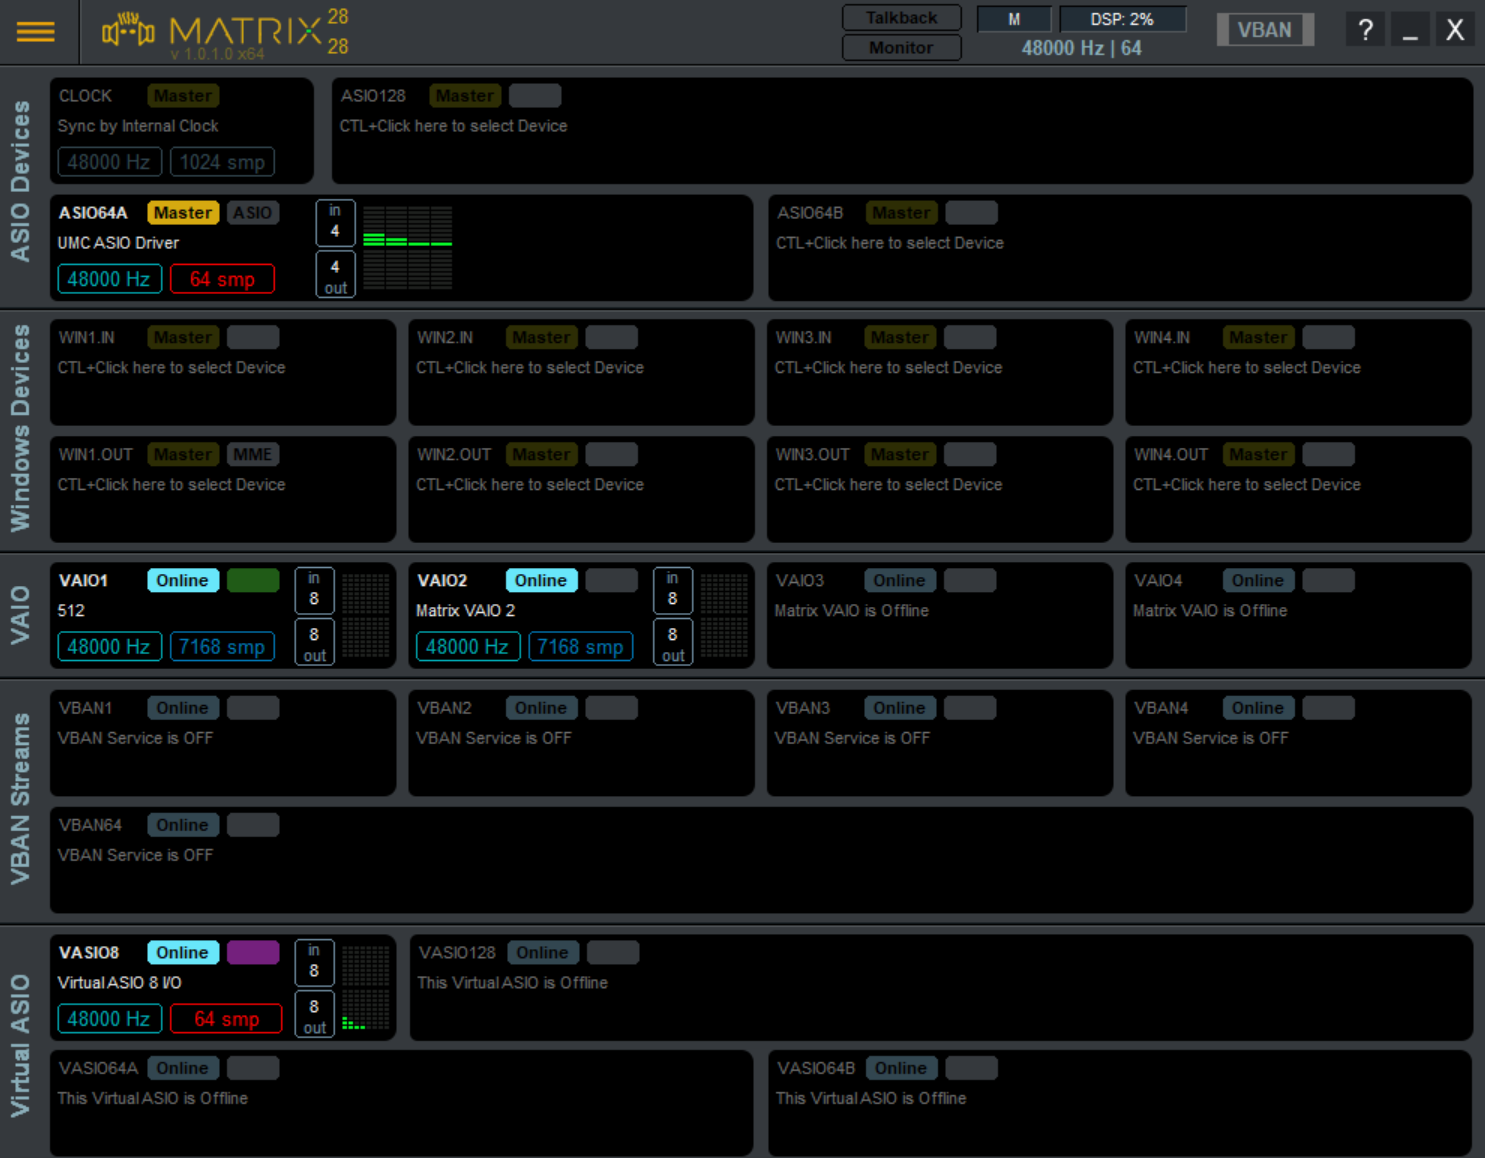Open VAIO2 48000 Hz rate field
The image size is (1485, 1158).
[467, 647]
